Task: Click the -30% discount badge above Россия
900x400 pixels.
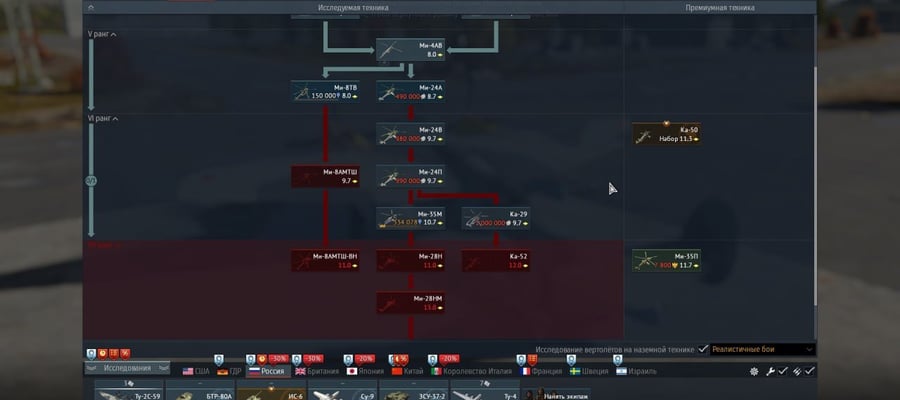Action: 278,359
